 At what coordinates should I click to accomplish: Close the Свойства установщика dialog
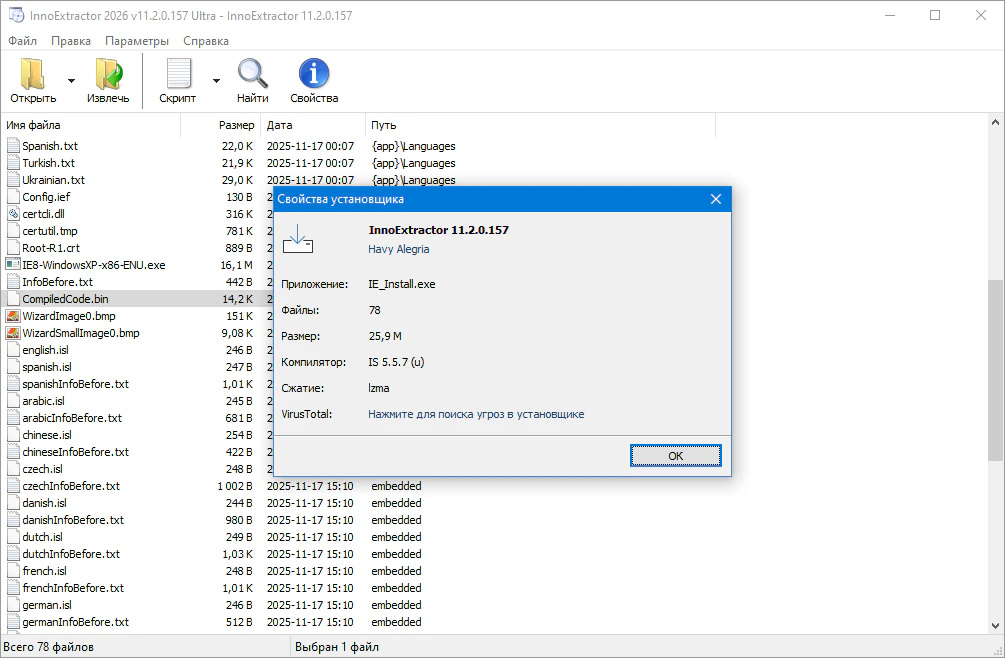716,199
